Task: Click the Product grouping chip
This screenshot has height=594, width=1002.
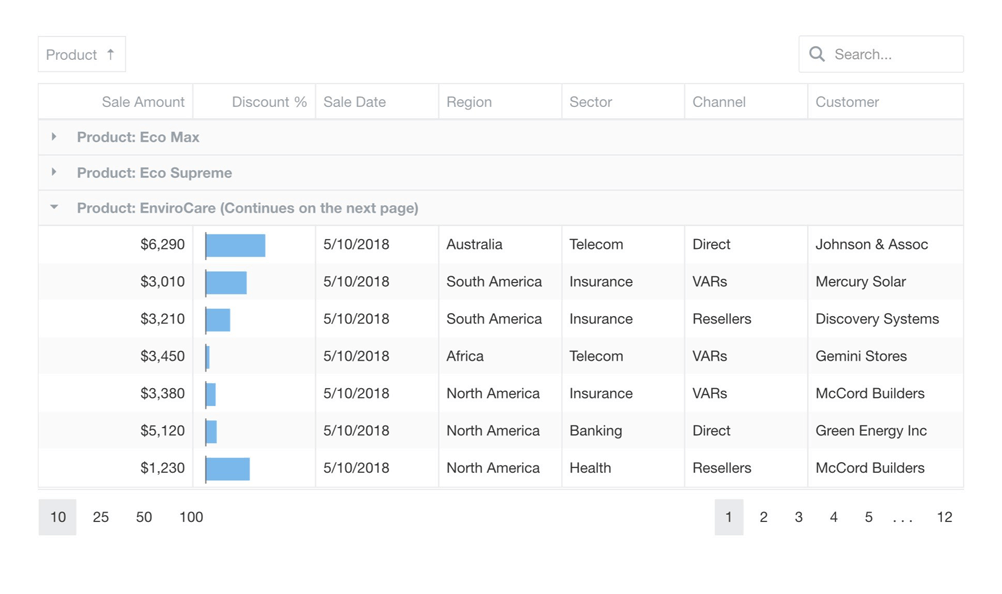Action: (81, 54)
